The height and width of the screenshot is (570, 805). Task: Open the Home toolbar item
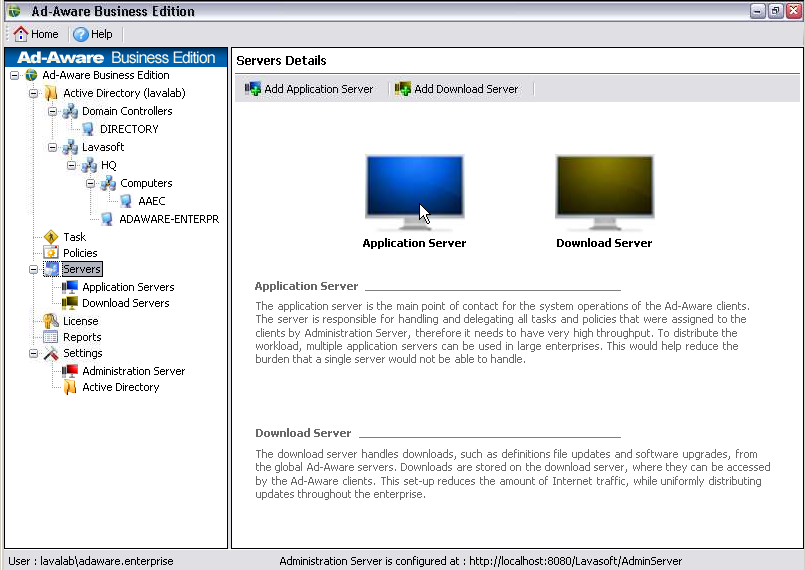pos(36,34)
